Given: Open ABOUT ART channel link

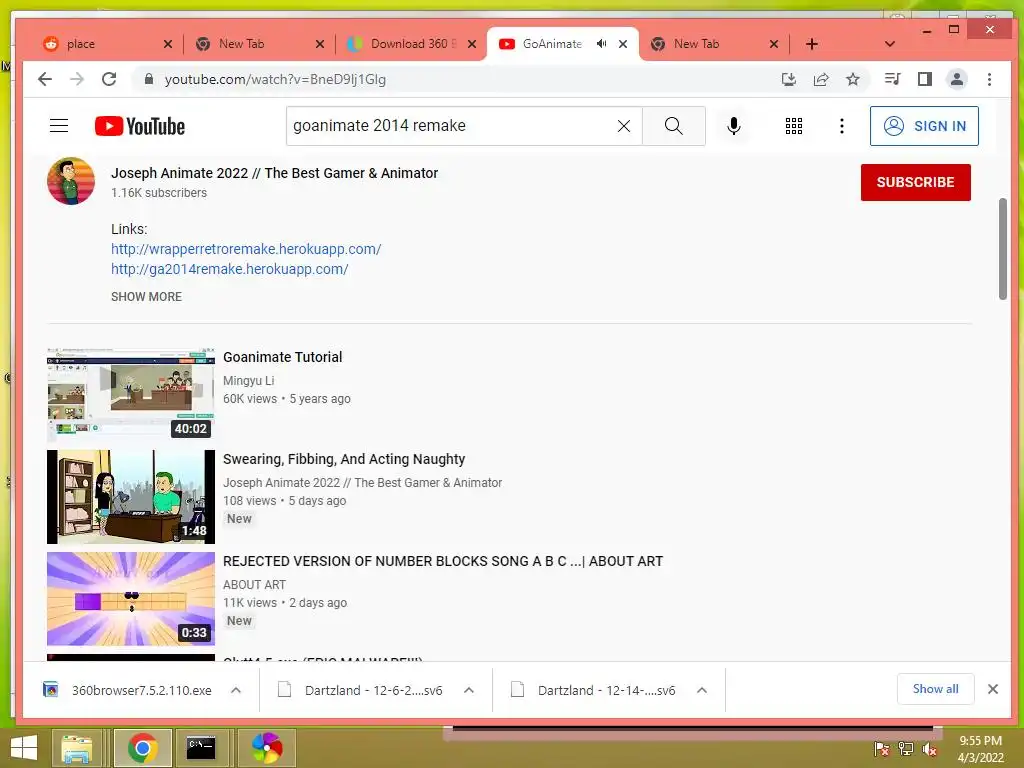Looking at the screenshot, I should click(x=255, y=585).
